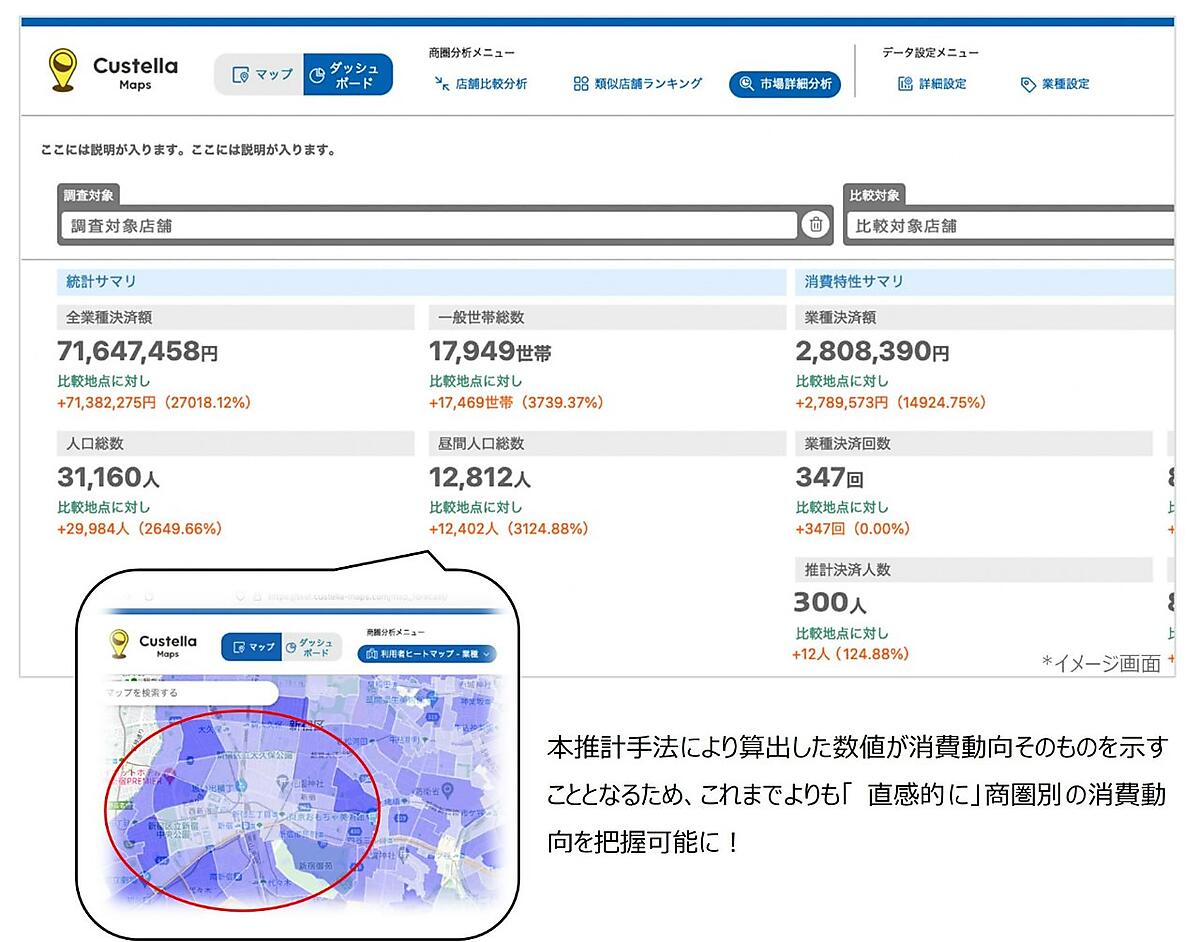Click the 業種設定 link

click(x=1065, y=84)
